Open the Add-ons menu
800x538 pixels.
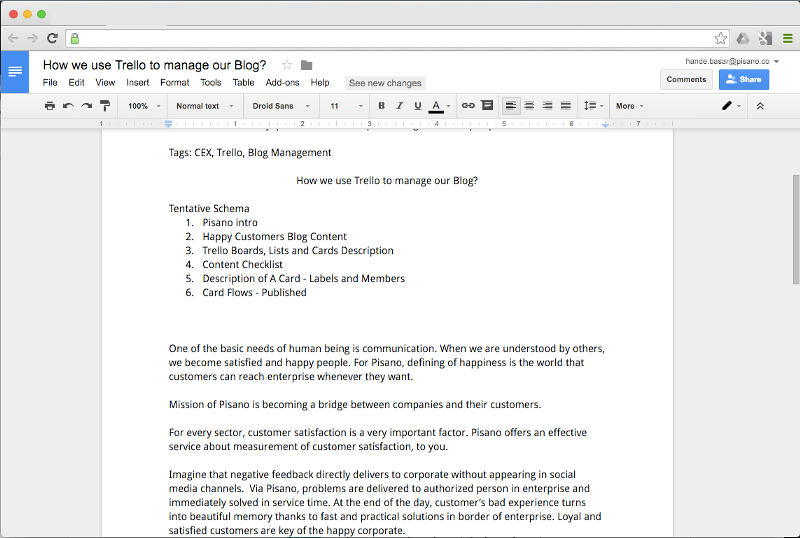(282, 83)
